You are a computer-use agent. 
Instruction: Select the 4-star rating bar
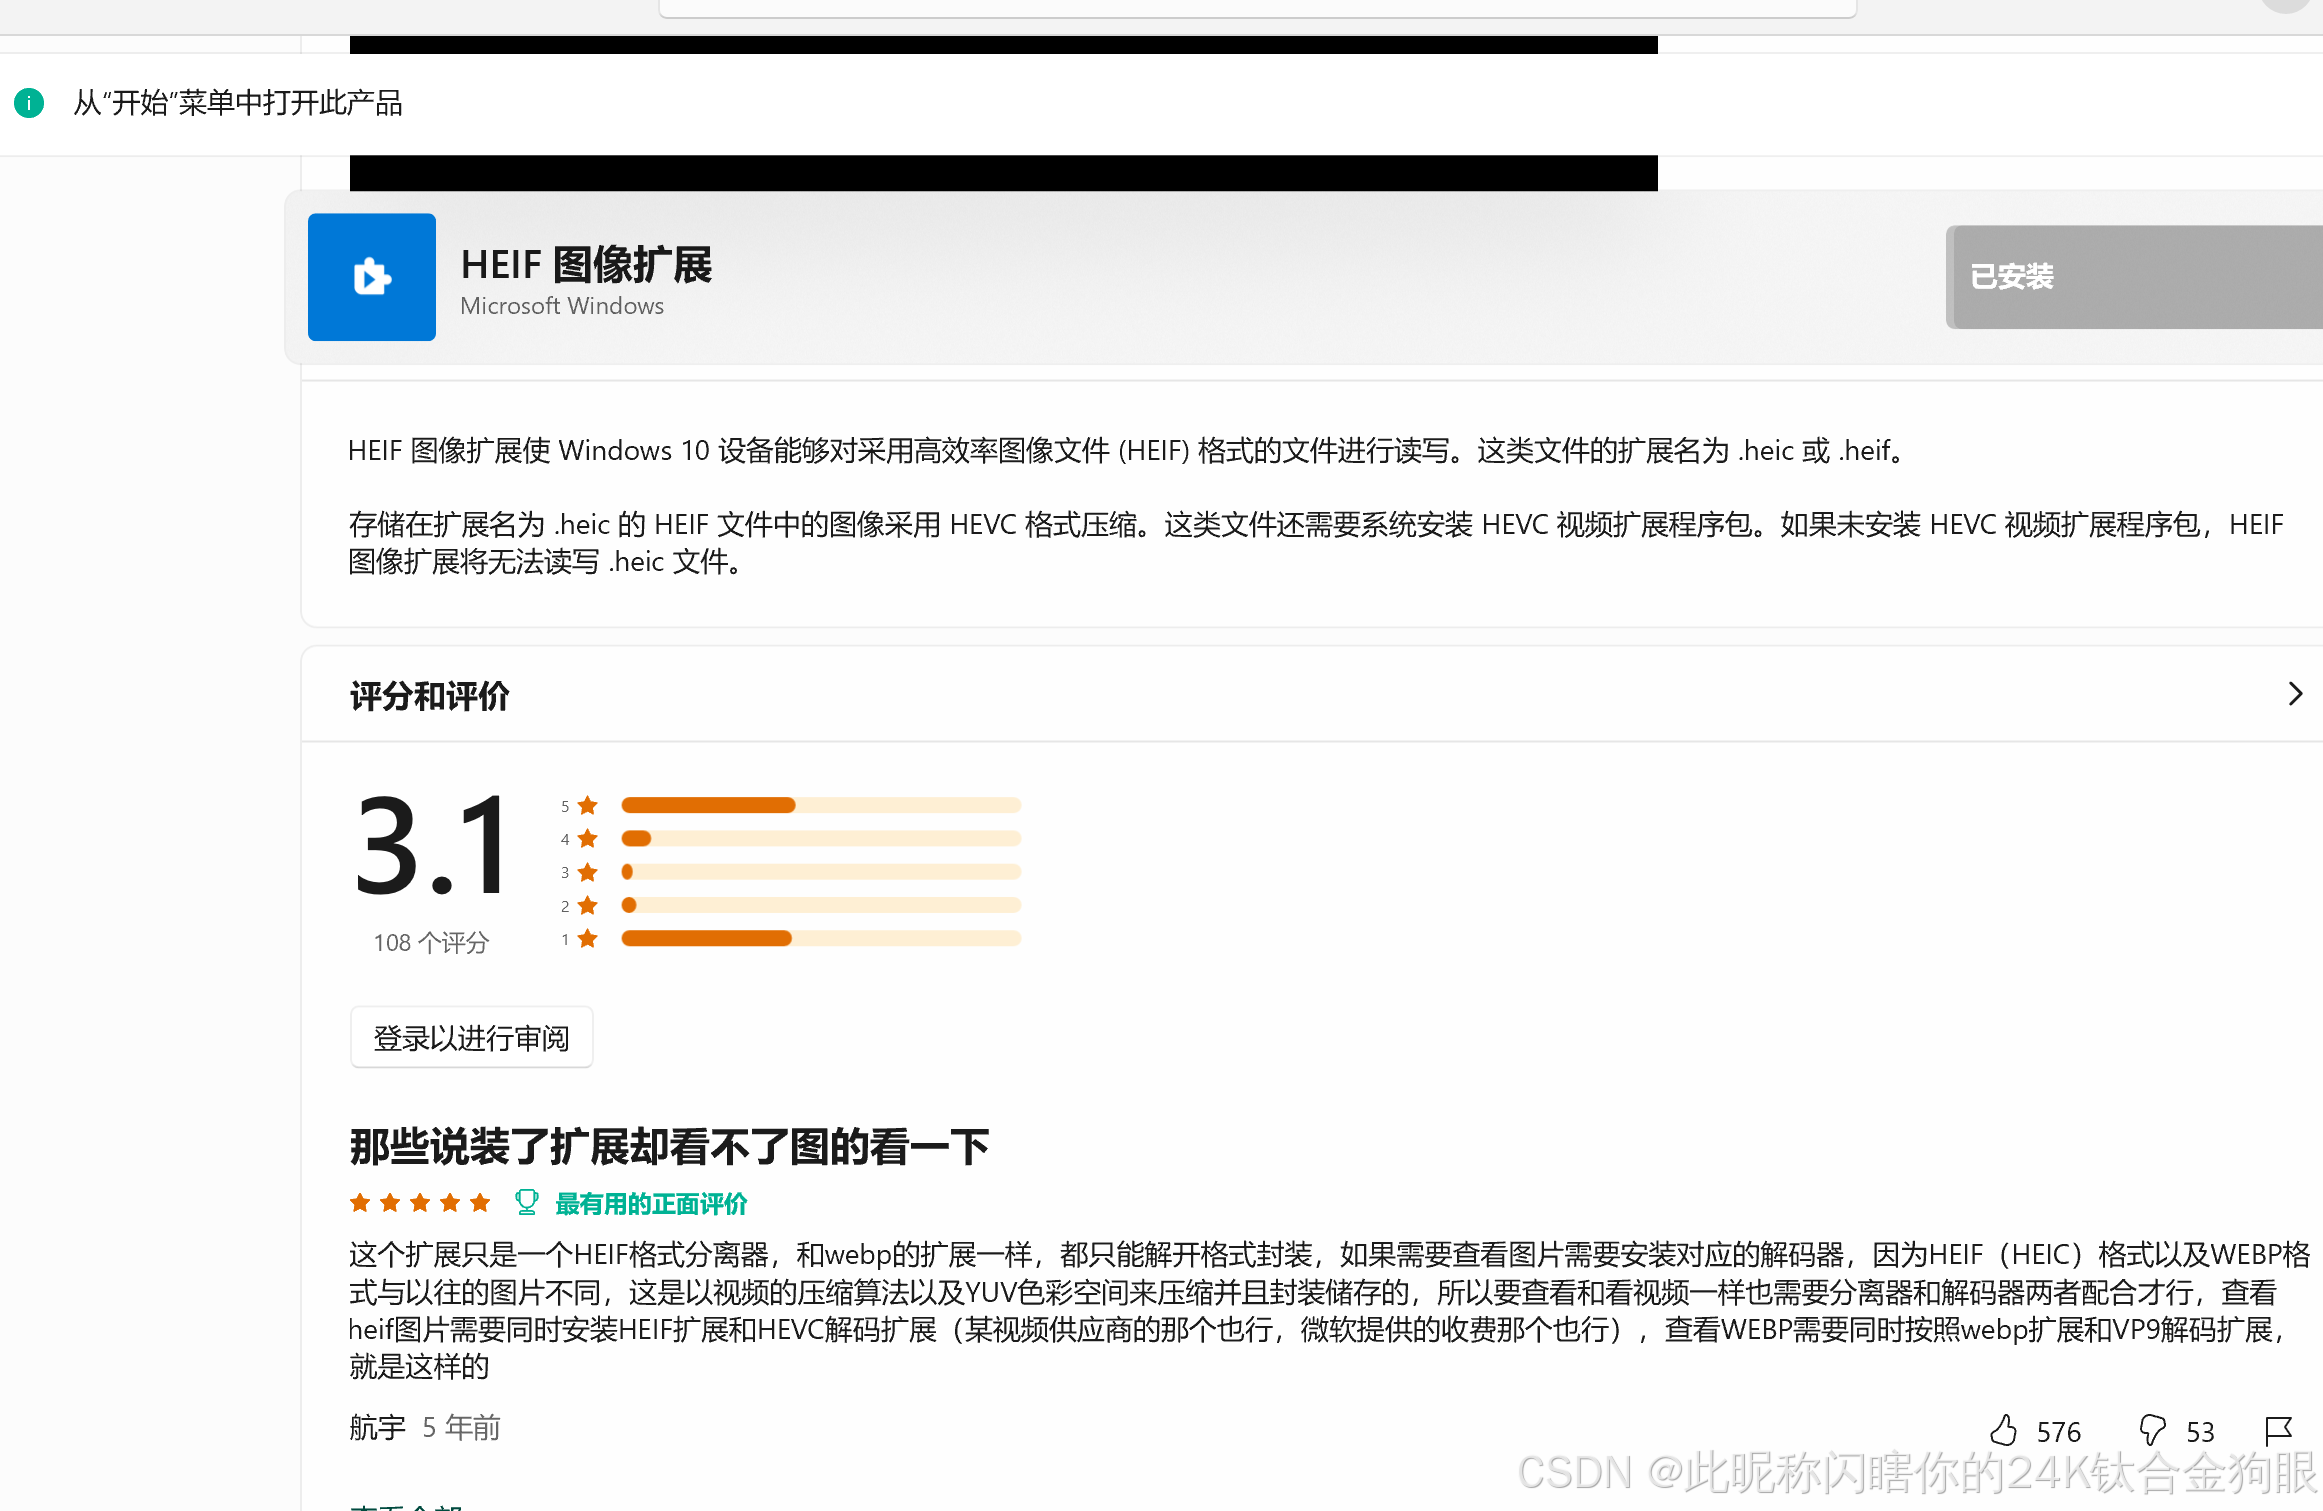(820, 838)
